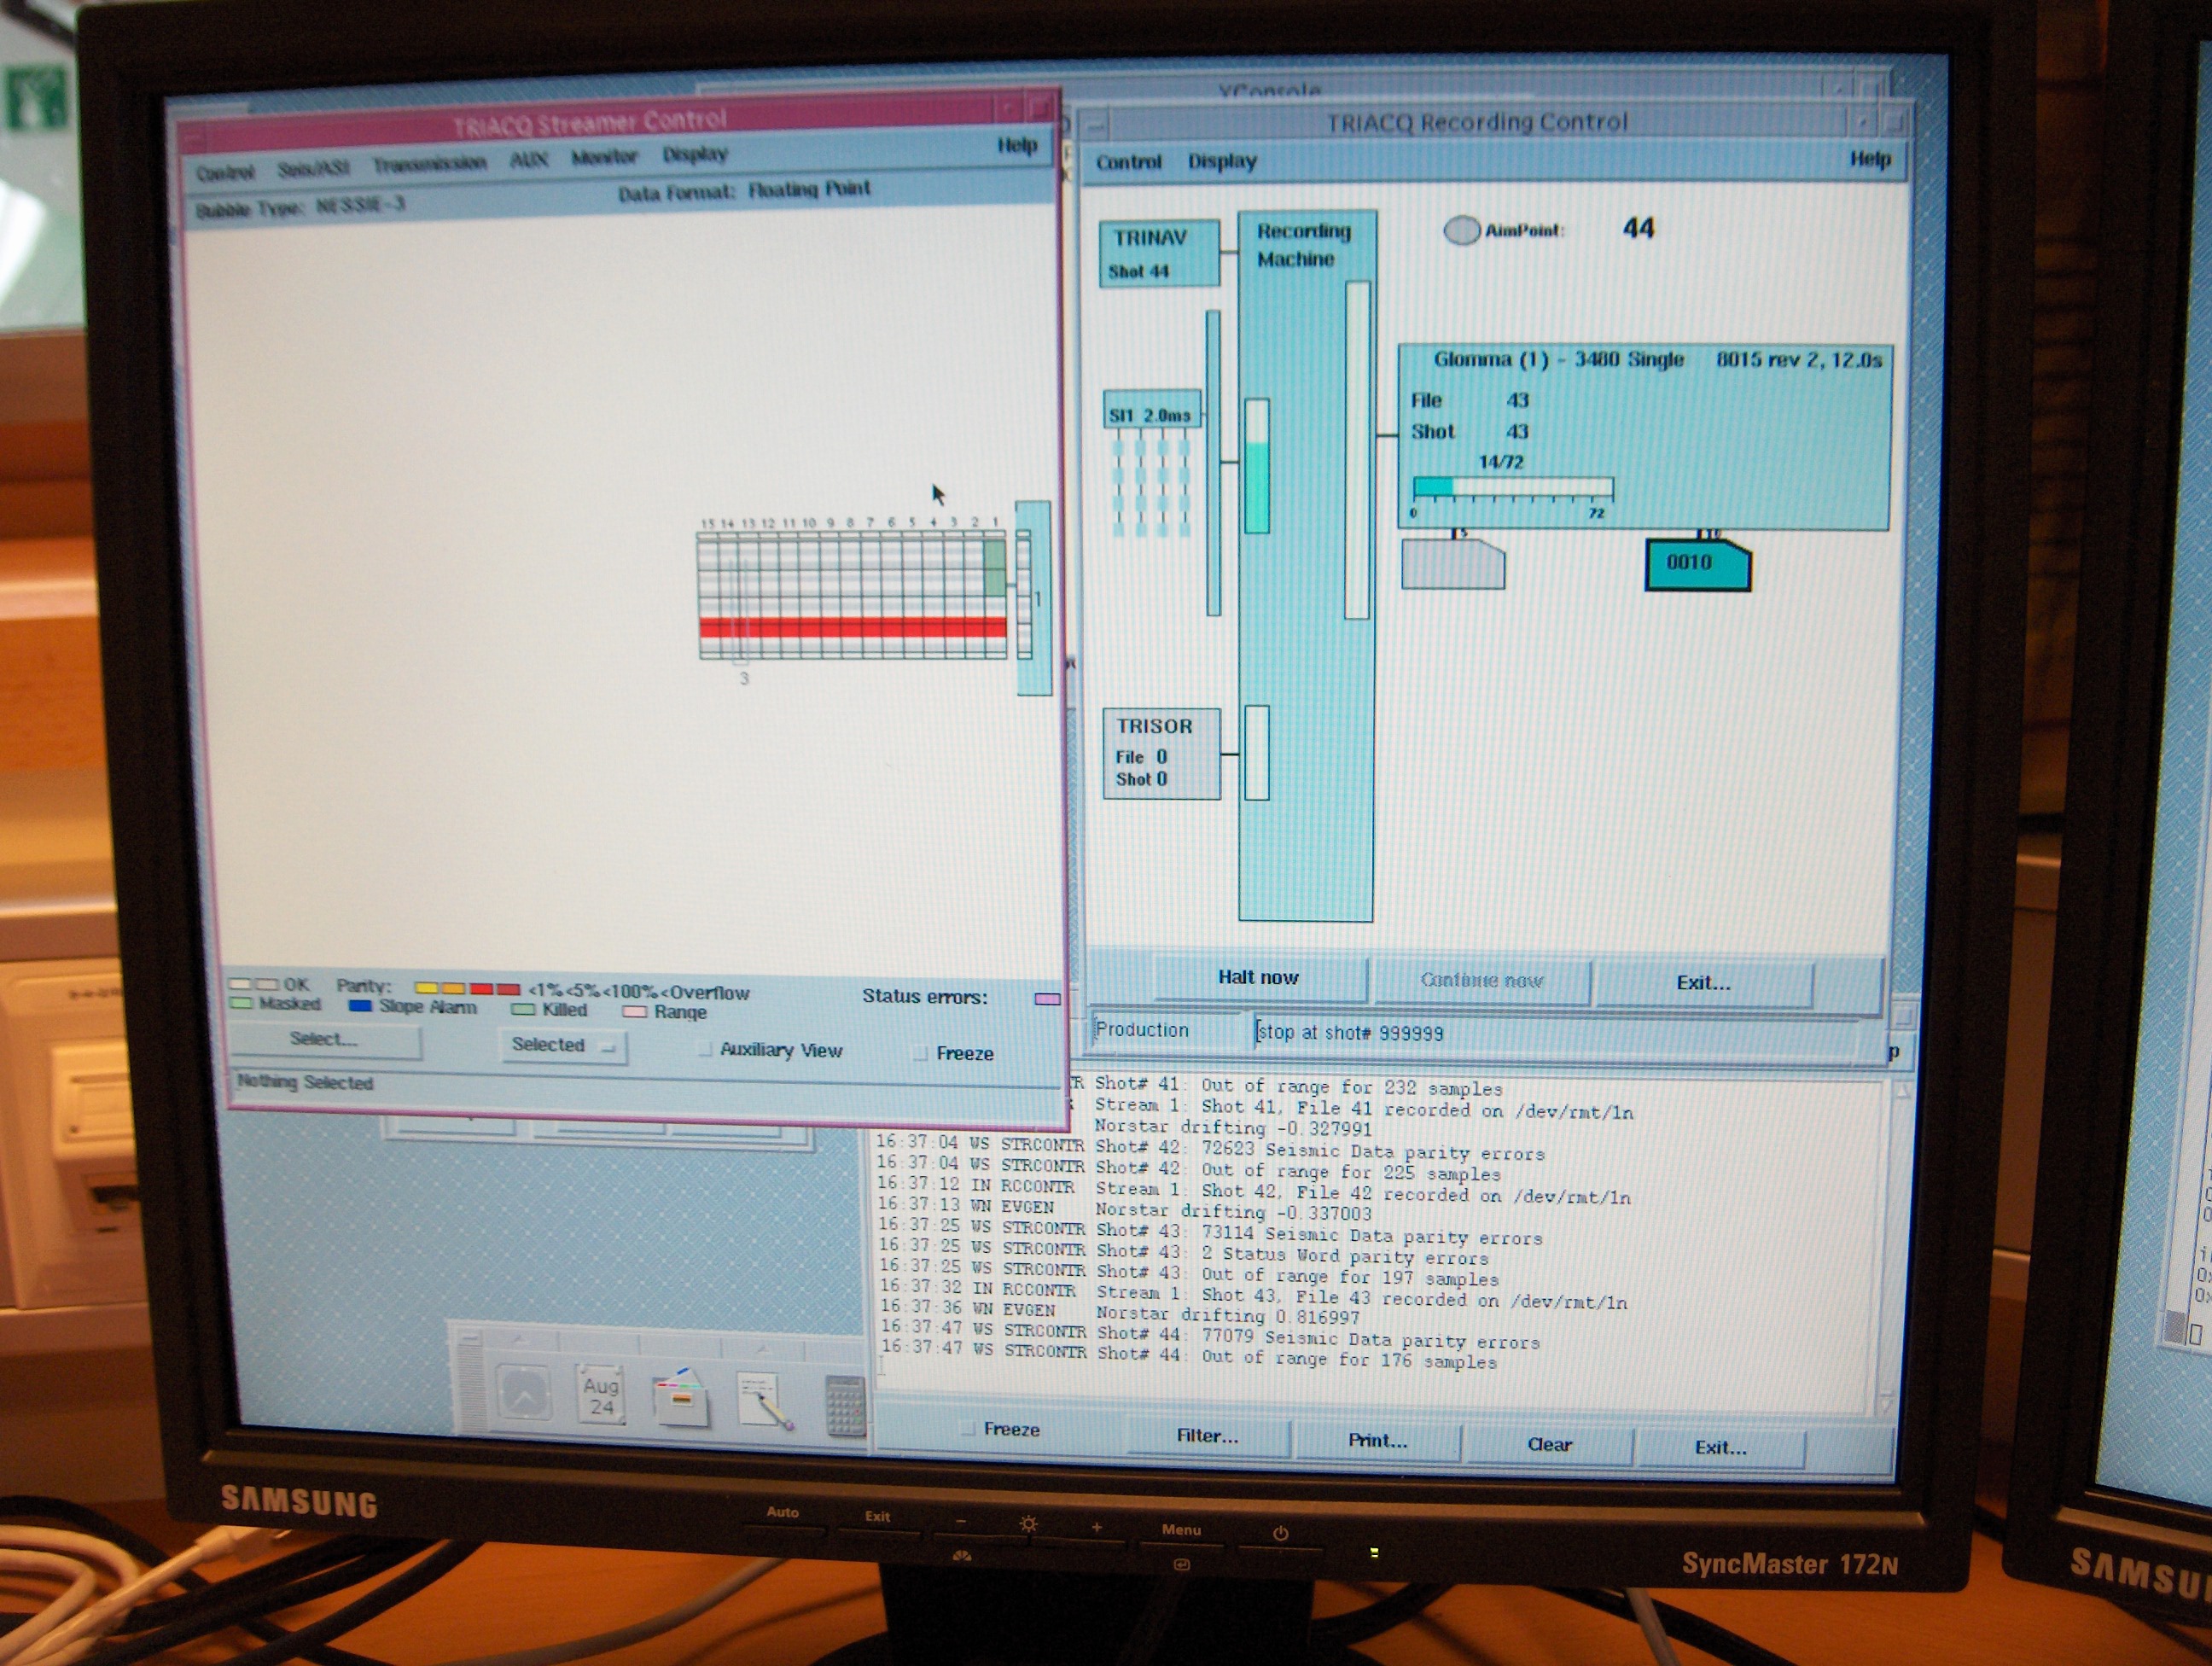This screenshot has width=2212, height=1666.
Task: Open the Selected option dropdown
Action: [x=563, y=1046]
